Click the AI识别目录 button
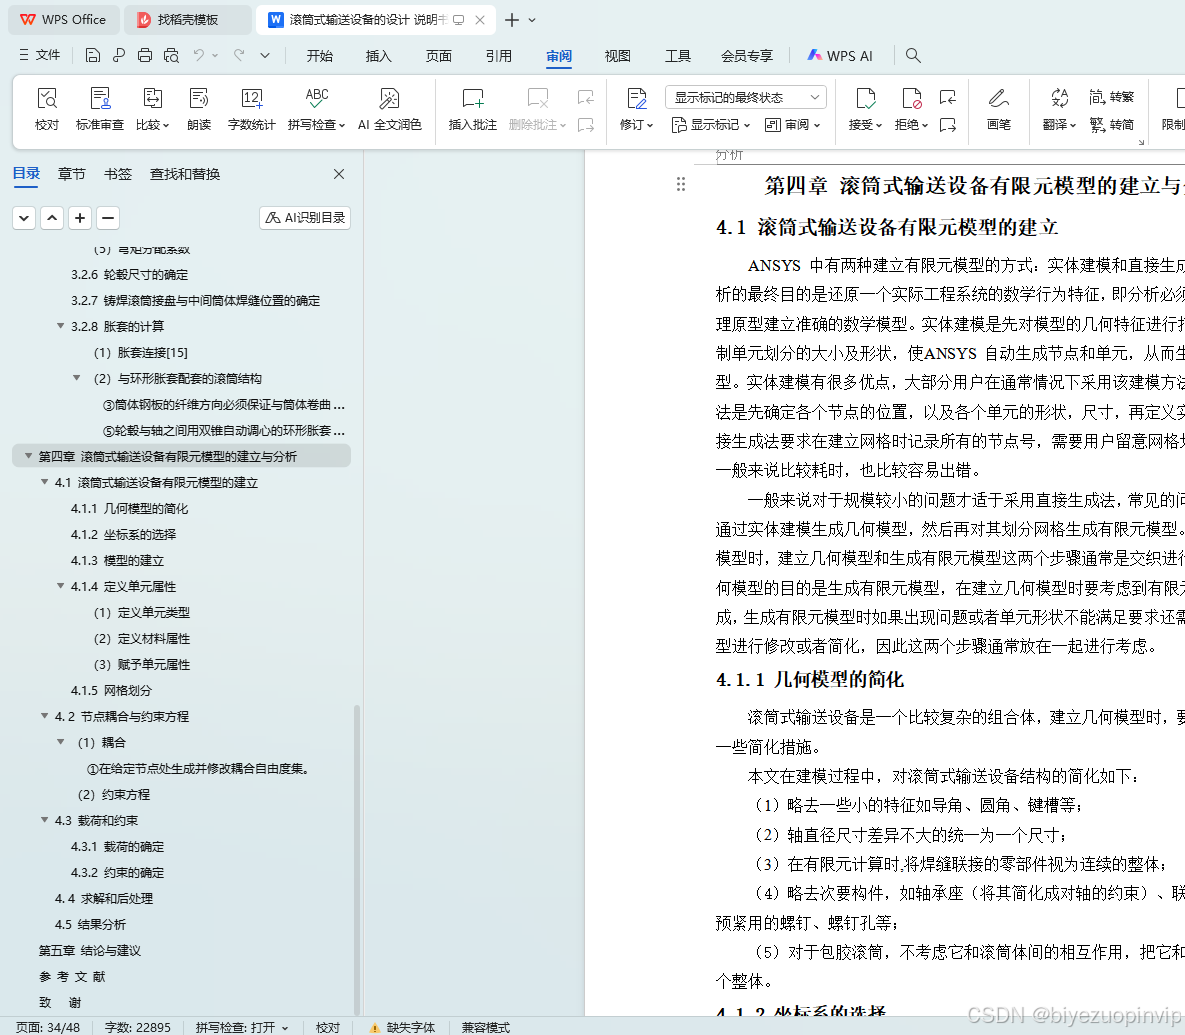Screen dimensions: 1185x1035 coord(305,218)
